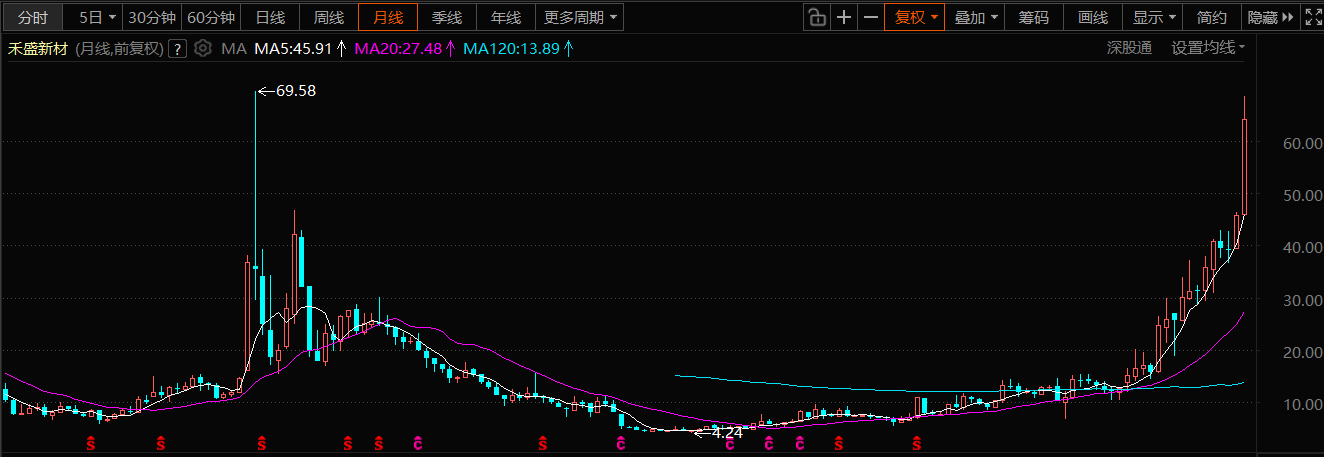Click the 50.00 price axis label

[x=1302, y=196]
